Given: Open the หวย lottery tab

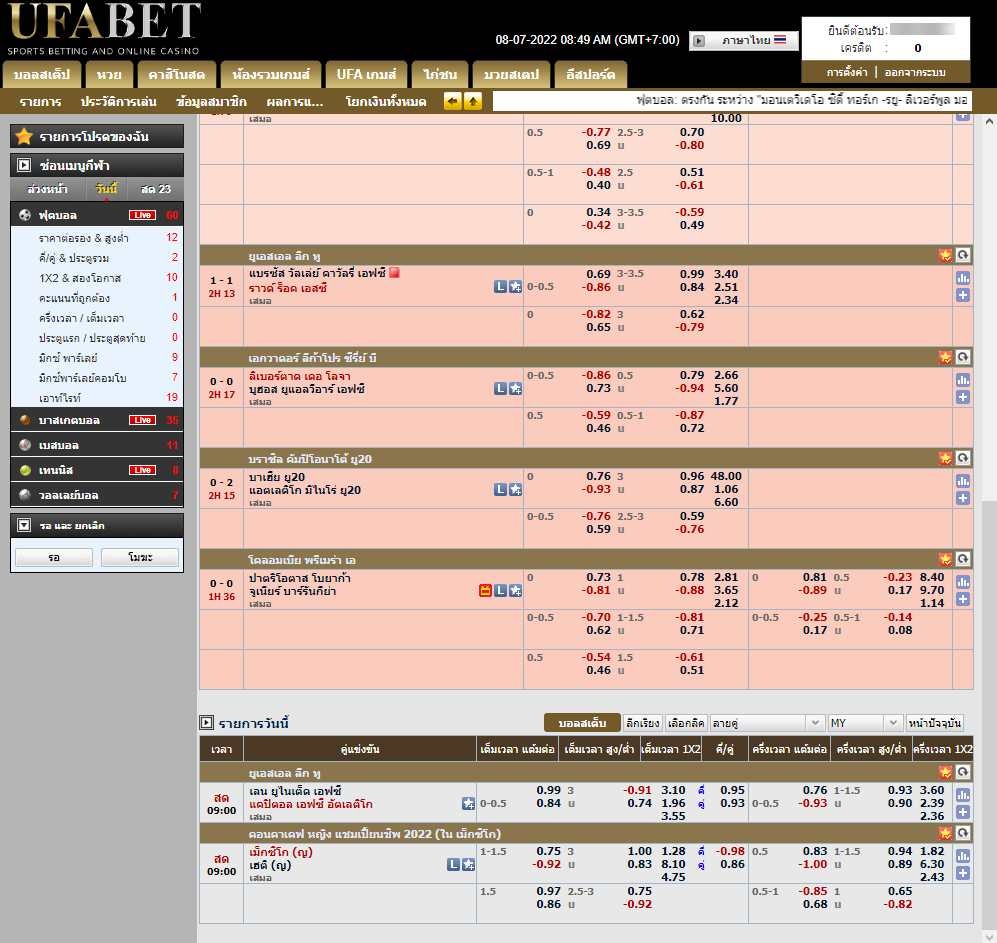Looking at the screenshot, I should (109, 74).
